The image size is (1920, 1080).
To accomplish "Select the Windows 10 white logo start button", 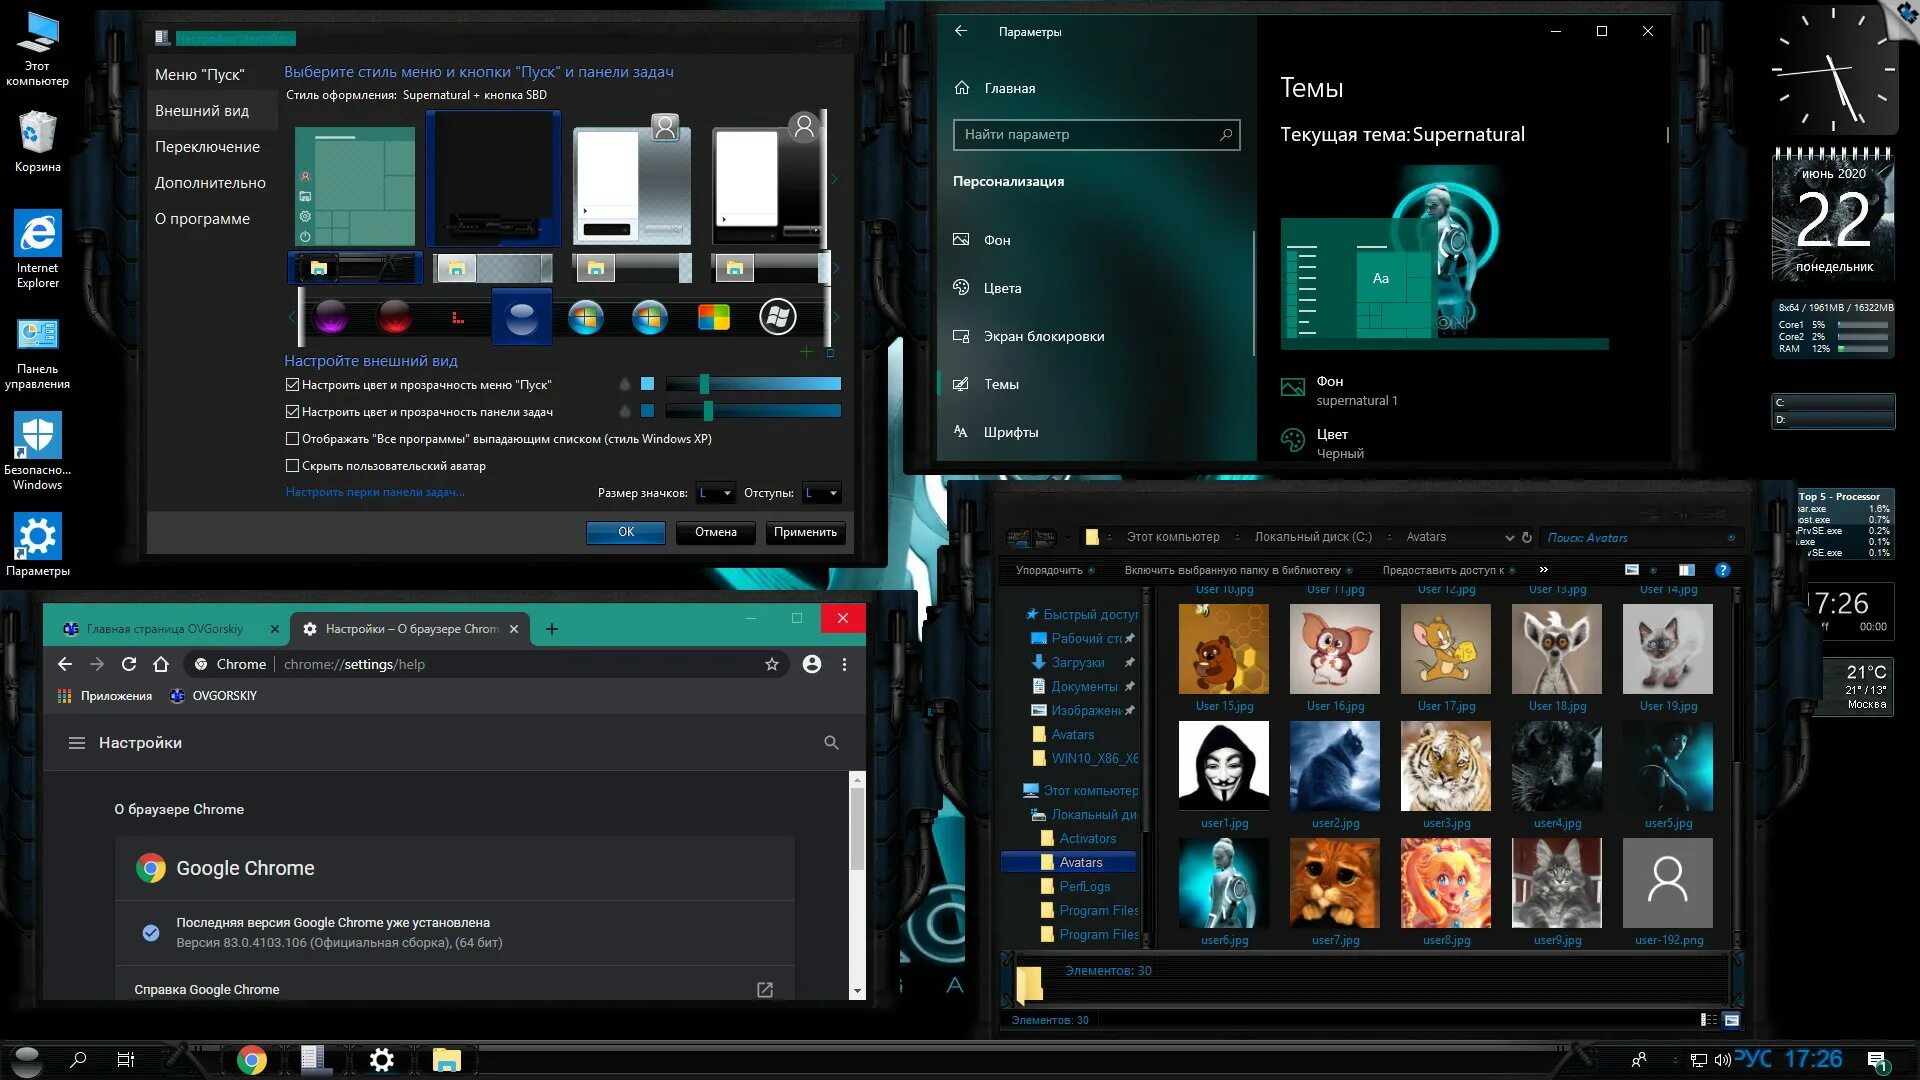I will coord(777,318).
